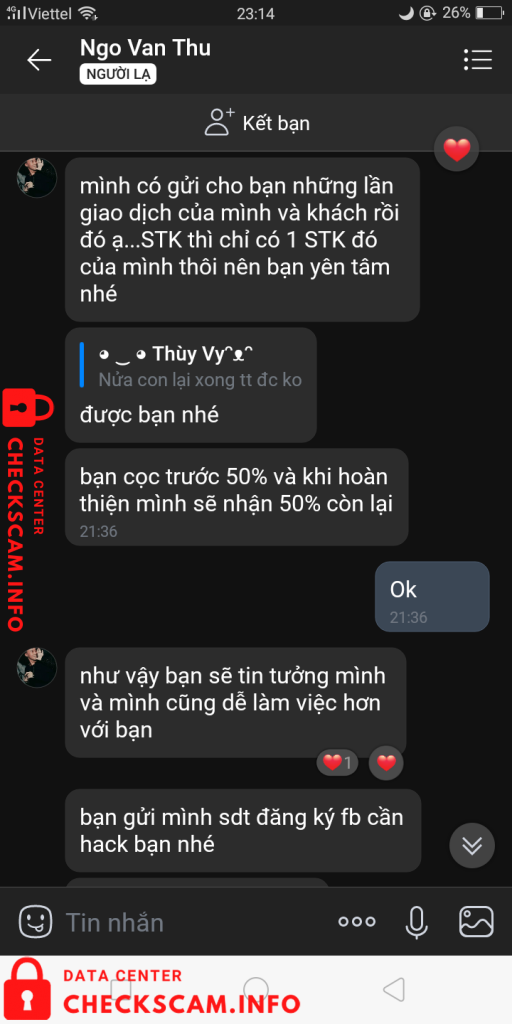This screenshot has width=512, height=1024.
Task: Tap the microphone voice message icon
Action: tap(415, 921)
